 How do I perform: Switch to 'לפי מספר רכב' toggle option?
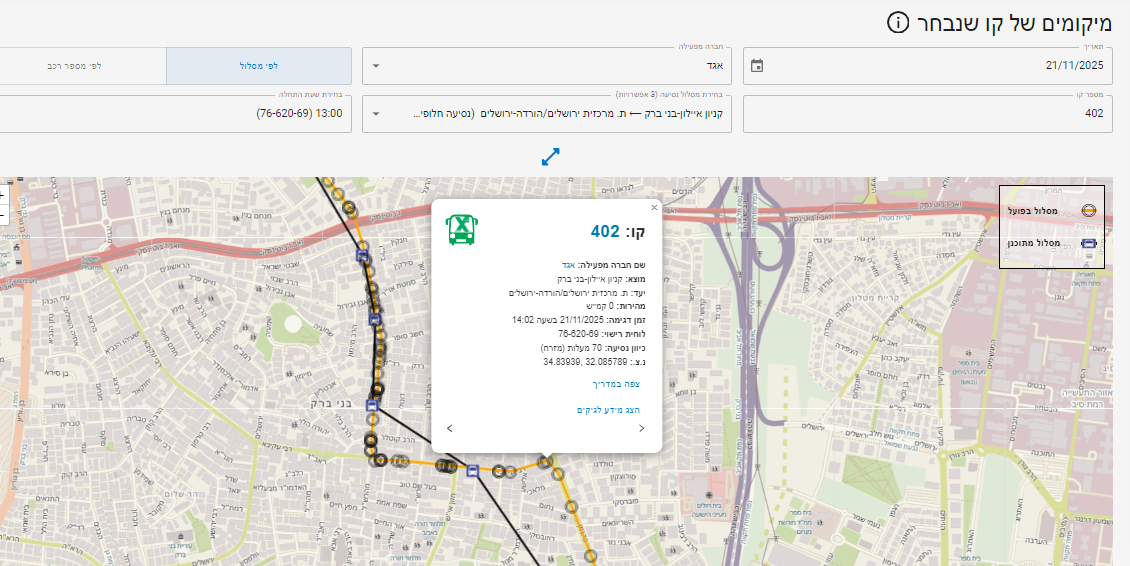75,66
